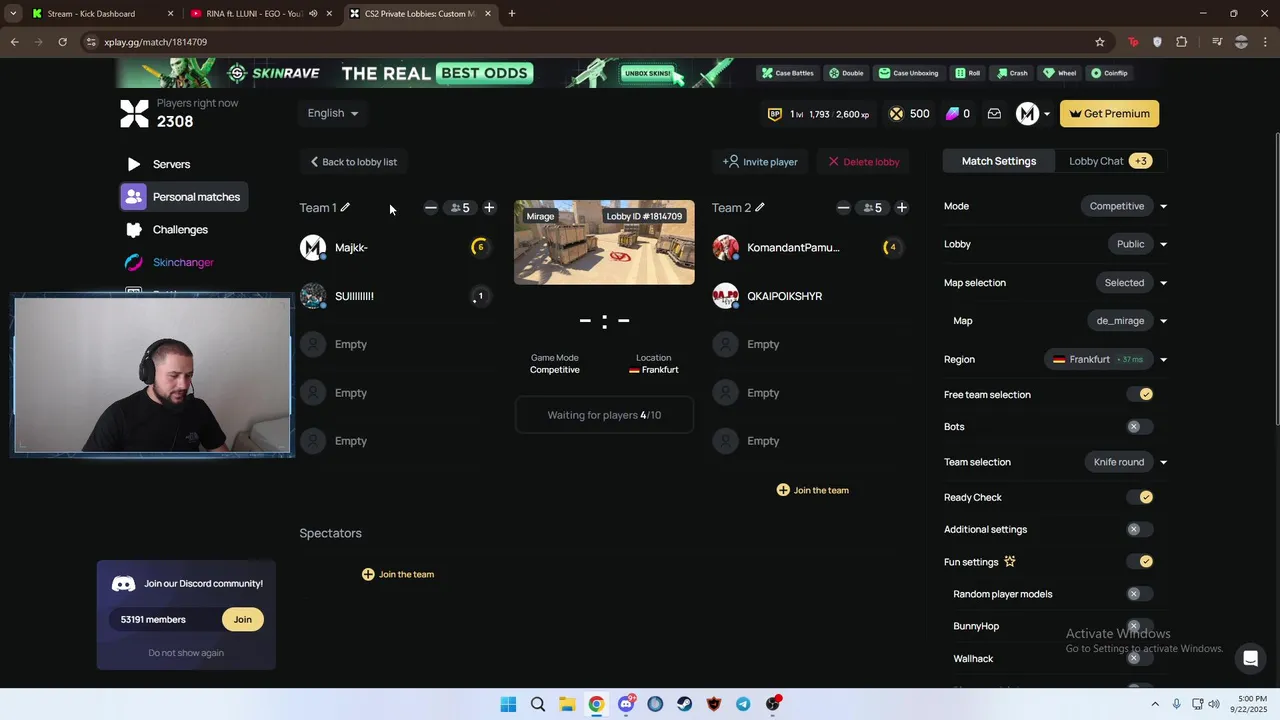Increase Team 2 player slots
The image size is (1280, 720).
click(902, 208)
